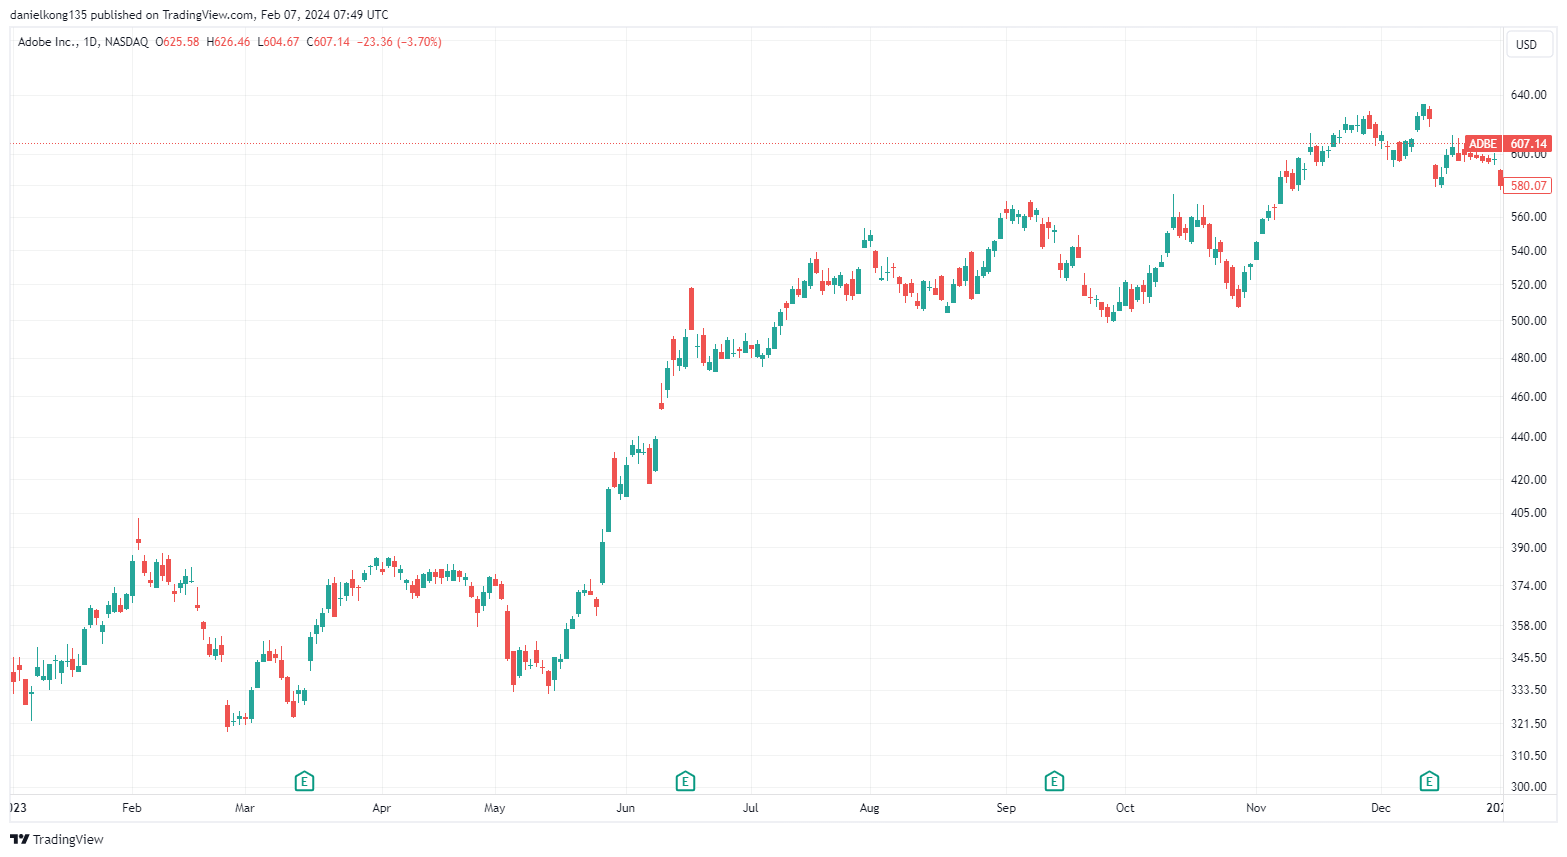Click the red ADBE symbol tag
The height and width of the screenshot is (857, 1567).
[1482, 144]
